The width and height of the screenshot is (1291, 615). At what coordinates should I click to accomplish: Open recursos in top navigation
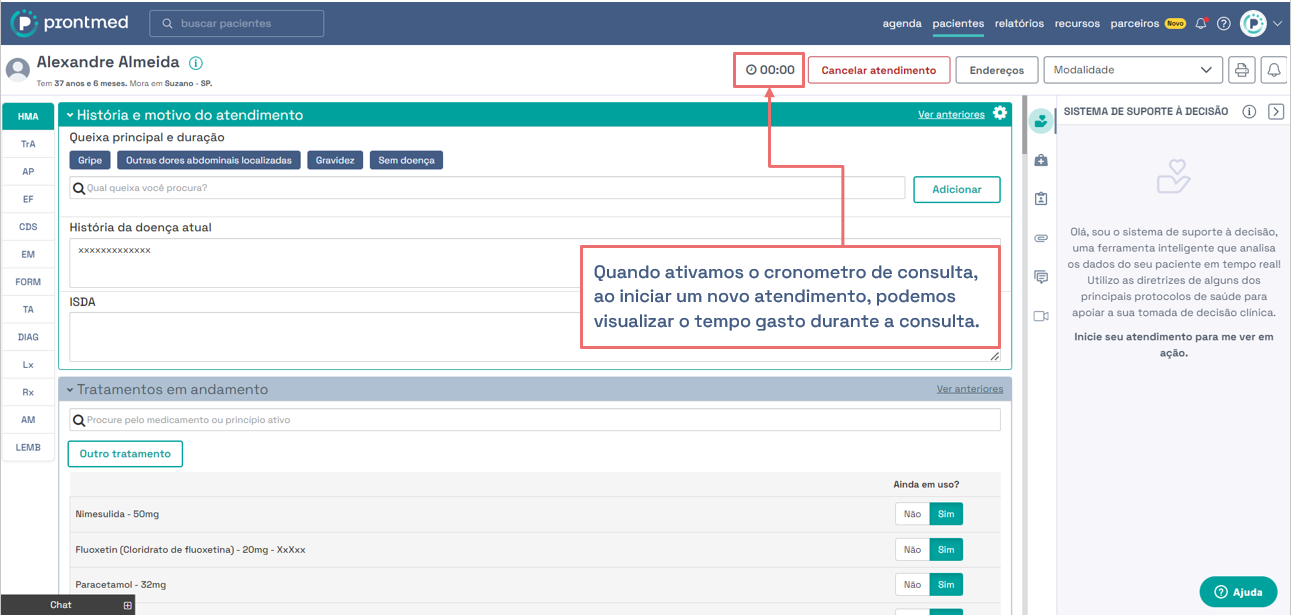tap(1077, 23)
